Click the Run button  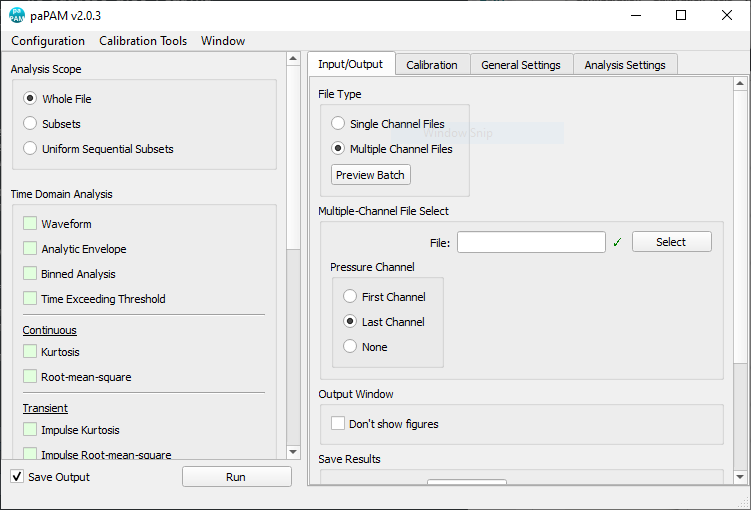[236, 477]
